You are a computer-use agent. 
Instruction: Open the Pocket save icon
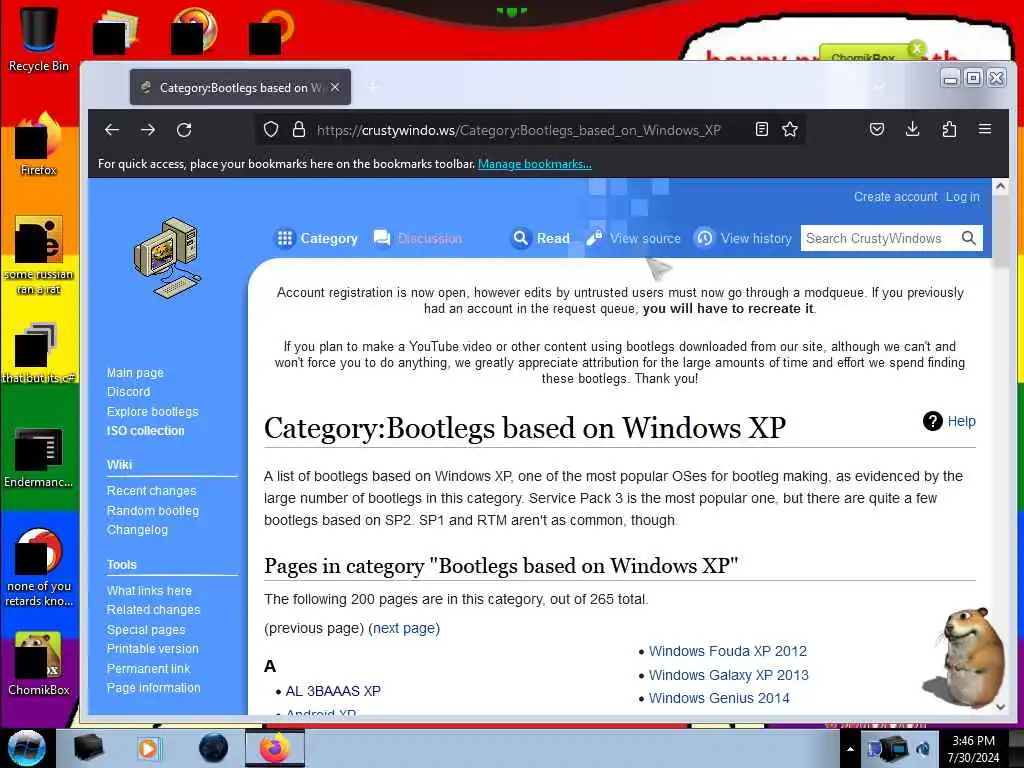(x=877, y=129)
